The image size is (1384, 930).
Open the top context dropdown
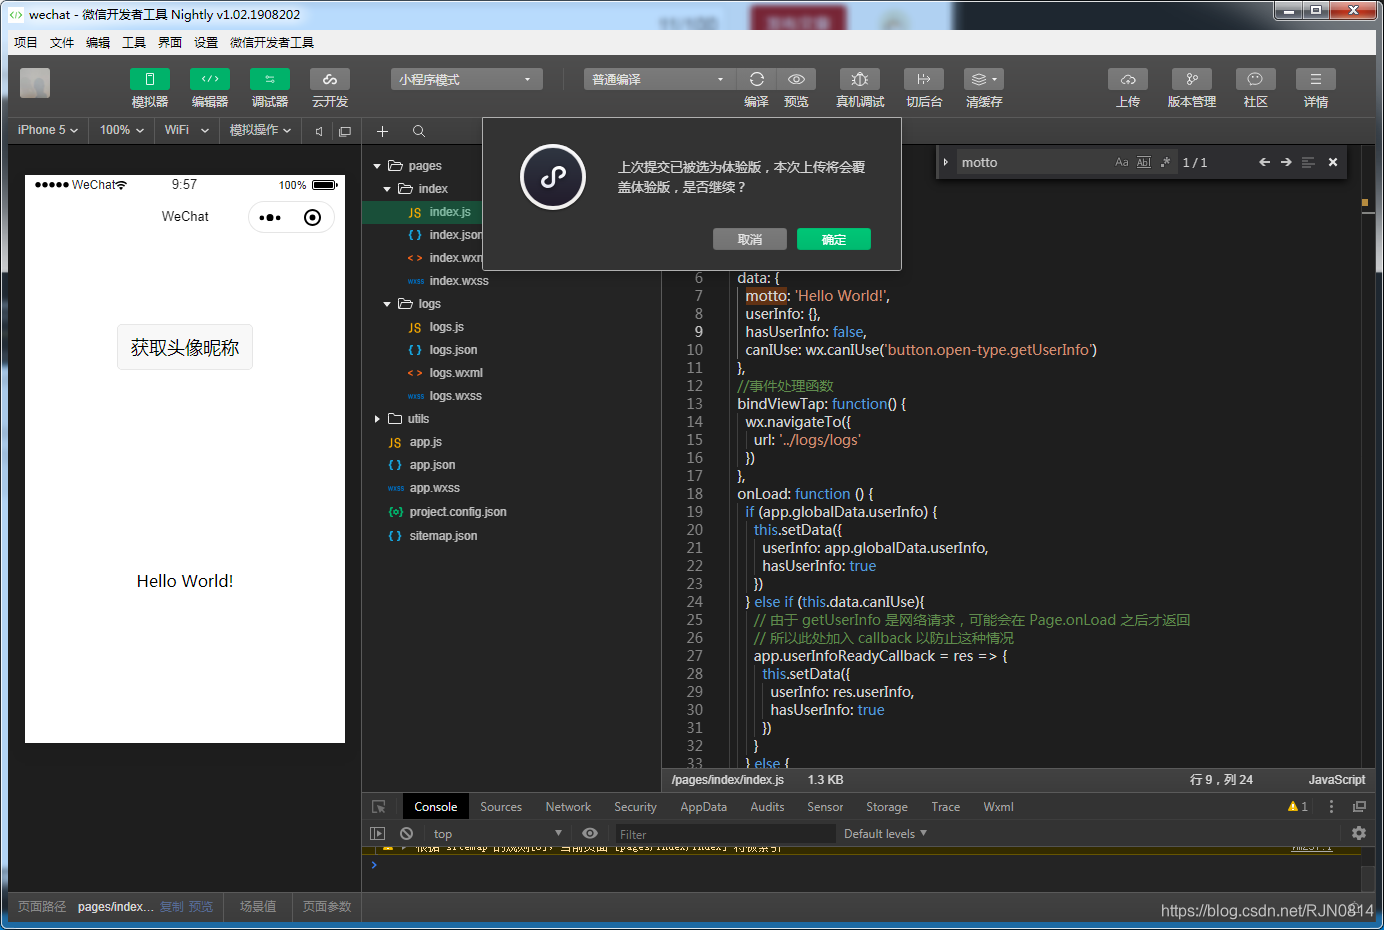(x=498, y=833)
